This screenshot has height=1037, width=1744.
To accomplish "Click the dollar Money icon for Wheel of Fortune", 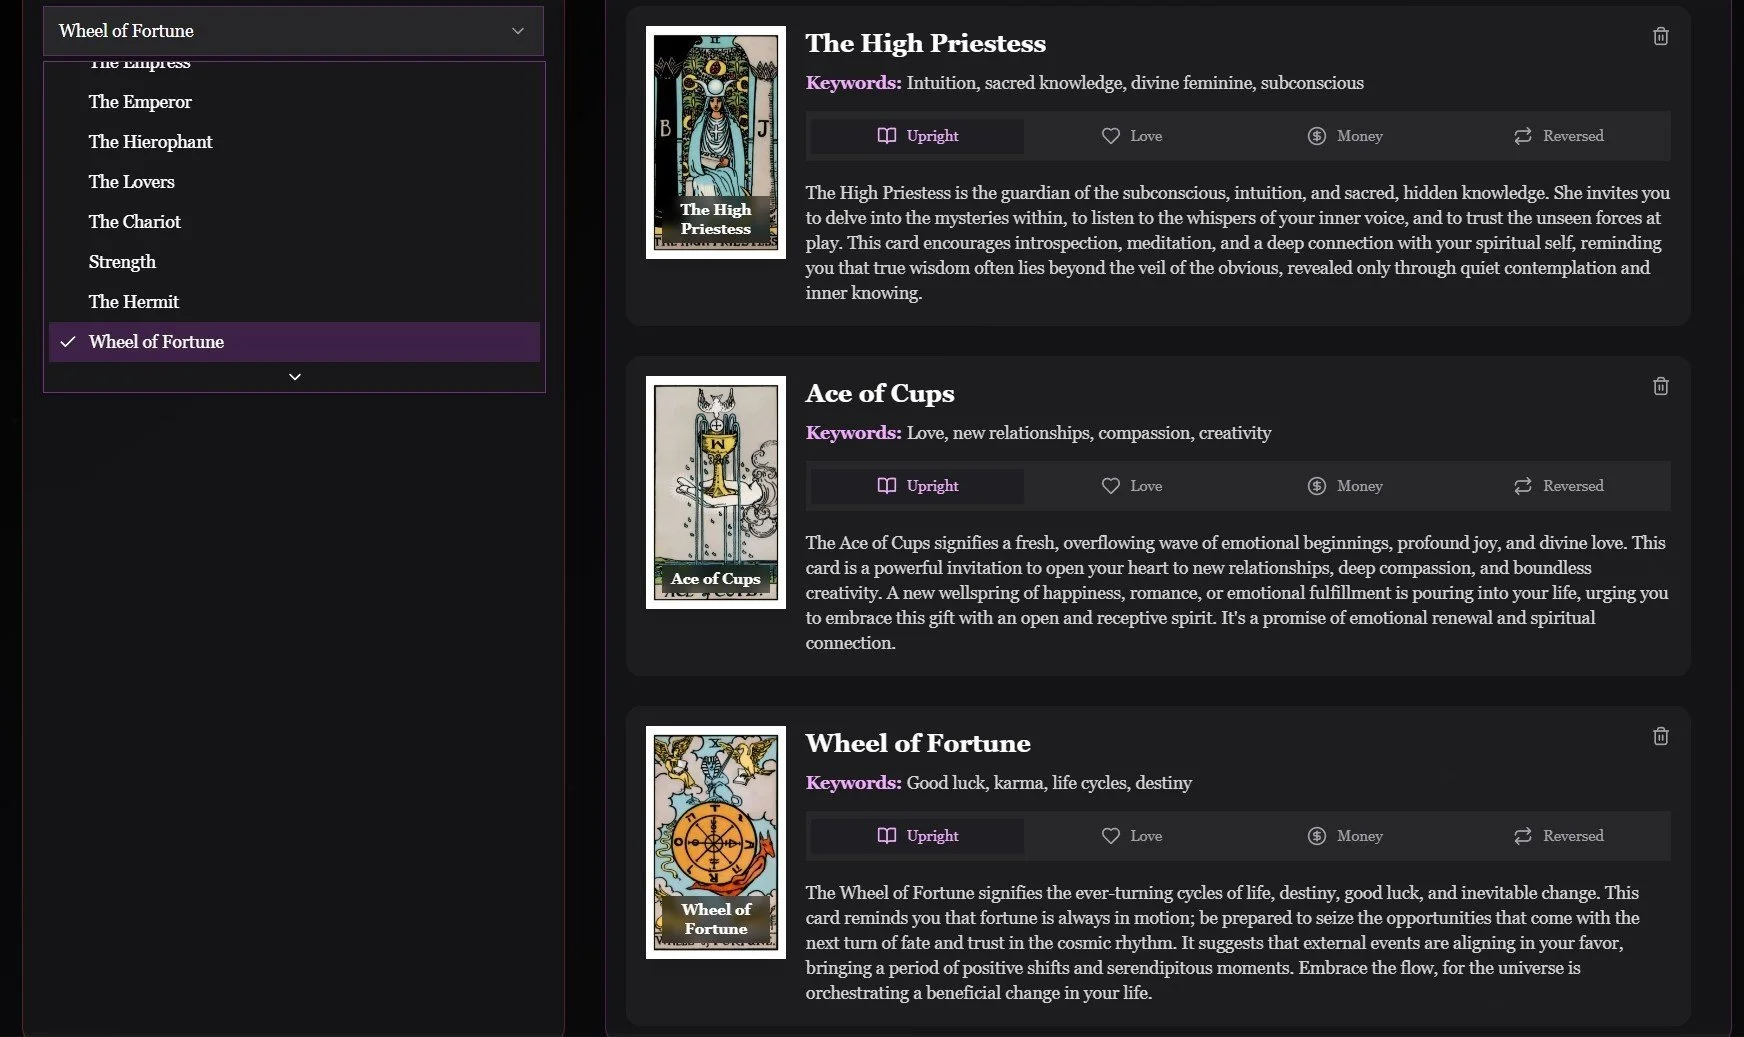I will click(1317, 836).
